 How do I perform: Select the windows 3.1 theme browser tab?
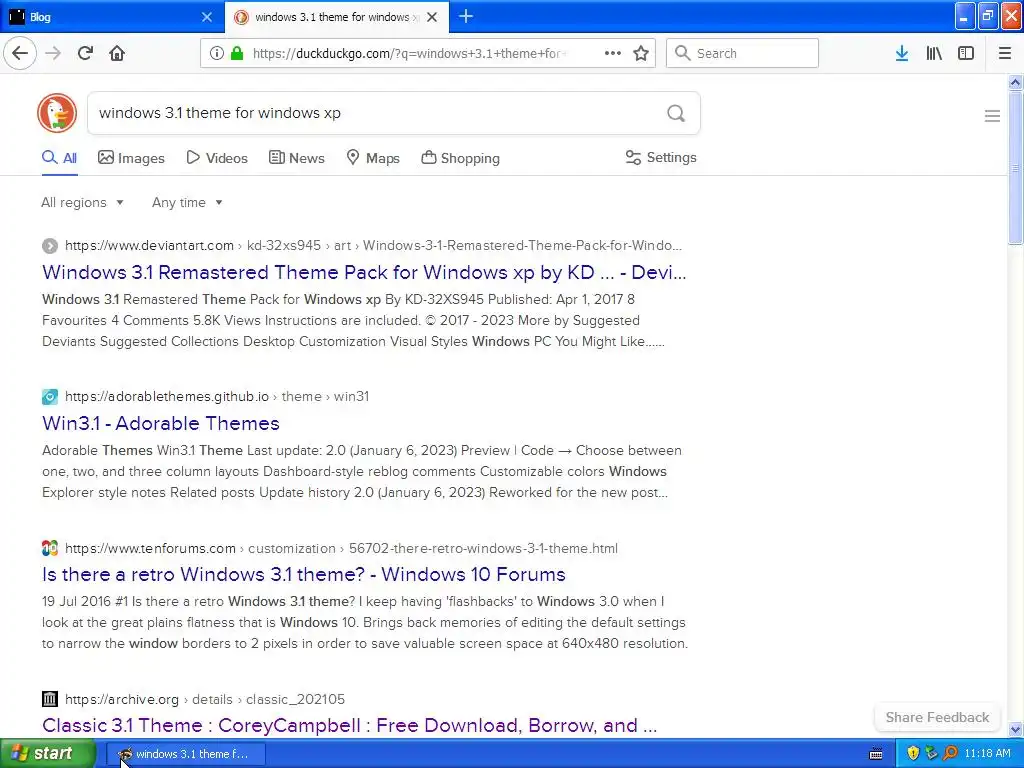click(337, 17)
